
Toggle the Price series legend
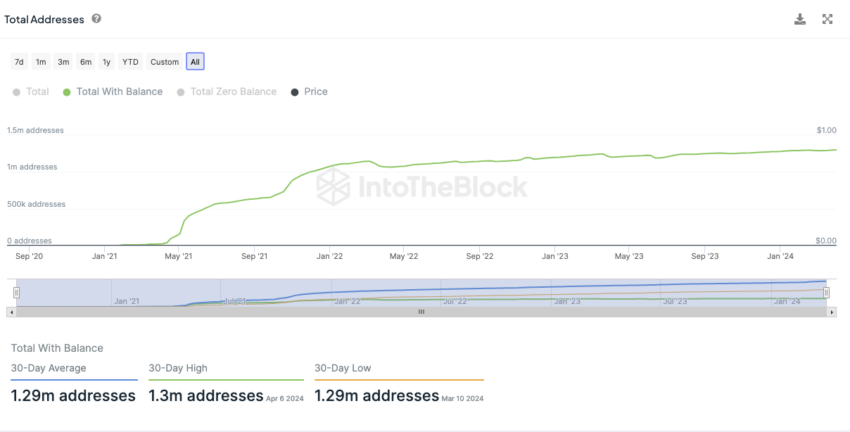click(x=309, y=92)
